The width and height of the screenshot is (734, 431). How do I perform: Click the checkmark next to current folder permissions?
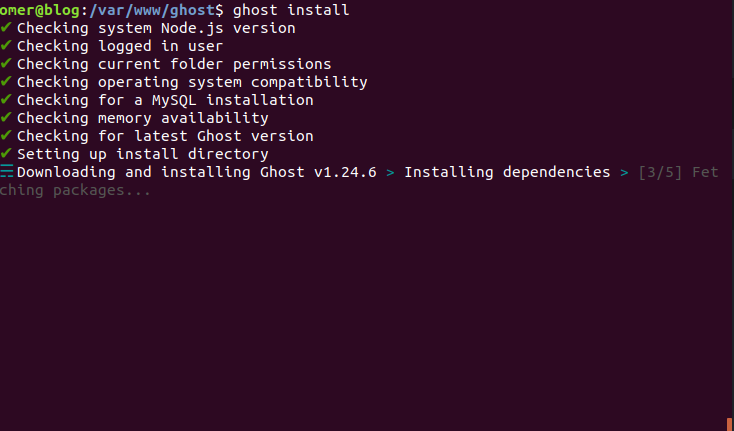pos(6,63)
